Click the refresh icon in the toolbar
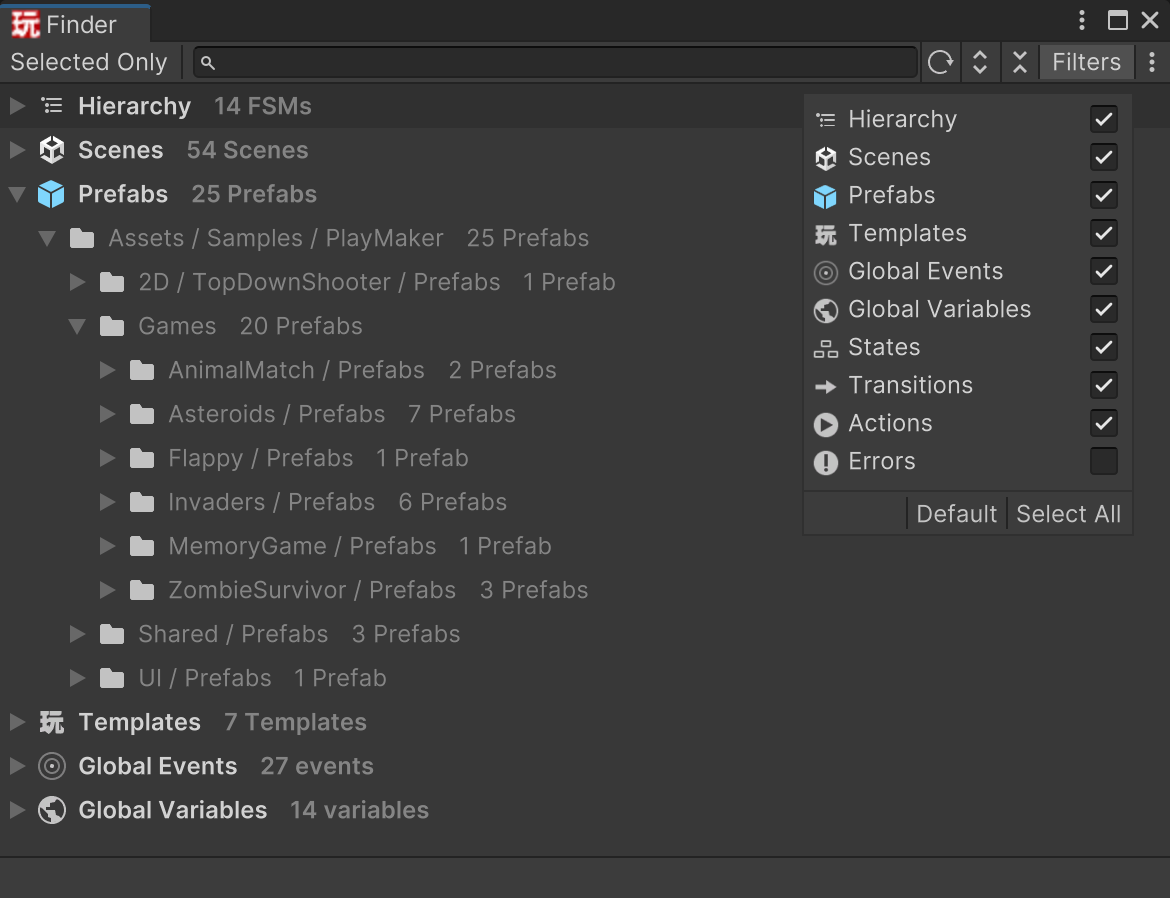The width and height of the screenshot is (1170, 898). pyautogui.click(x=940, y=62)
